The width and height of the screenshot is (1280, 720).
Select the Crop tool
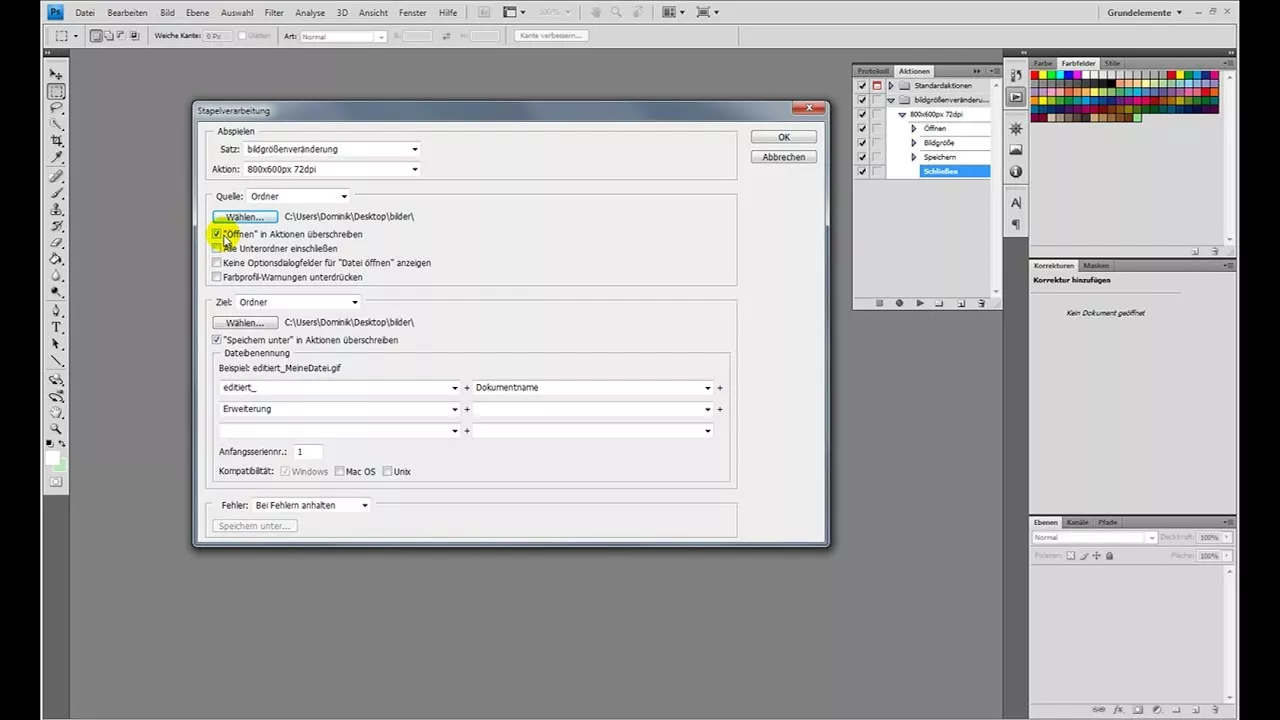click(x=55, y=141)
